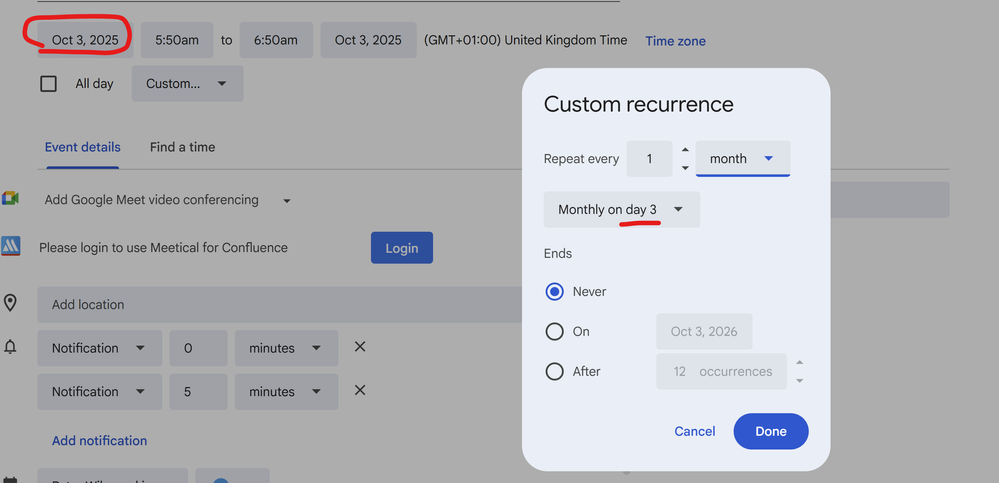Select the ends After occurrences radio option
Image resolution: width=999 pixels, height=483 pixels.
coord(555,372)
